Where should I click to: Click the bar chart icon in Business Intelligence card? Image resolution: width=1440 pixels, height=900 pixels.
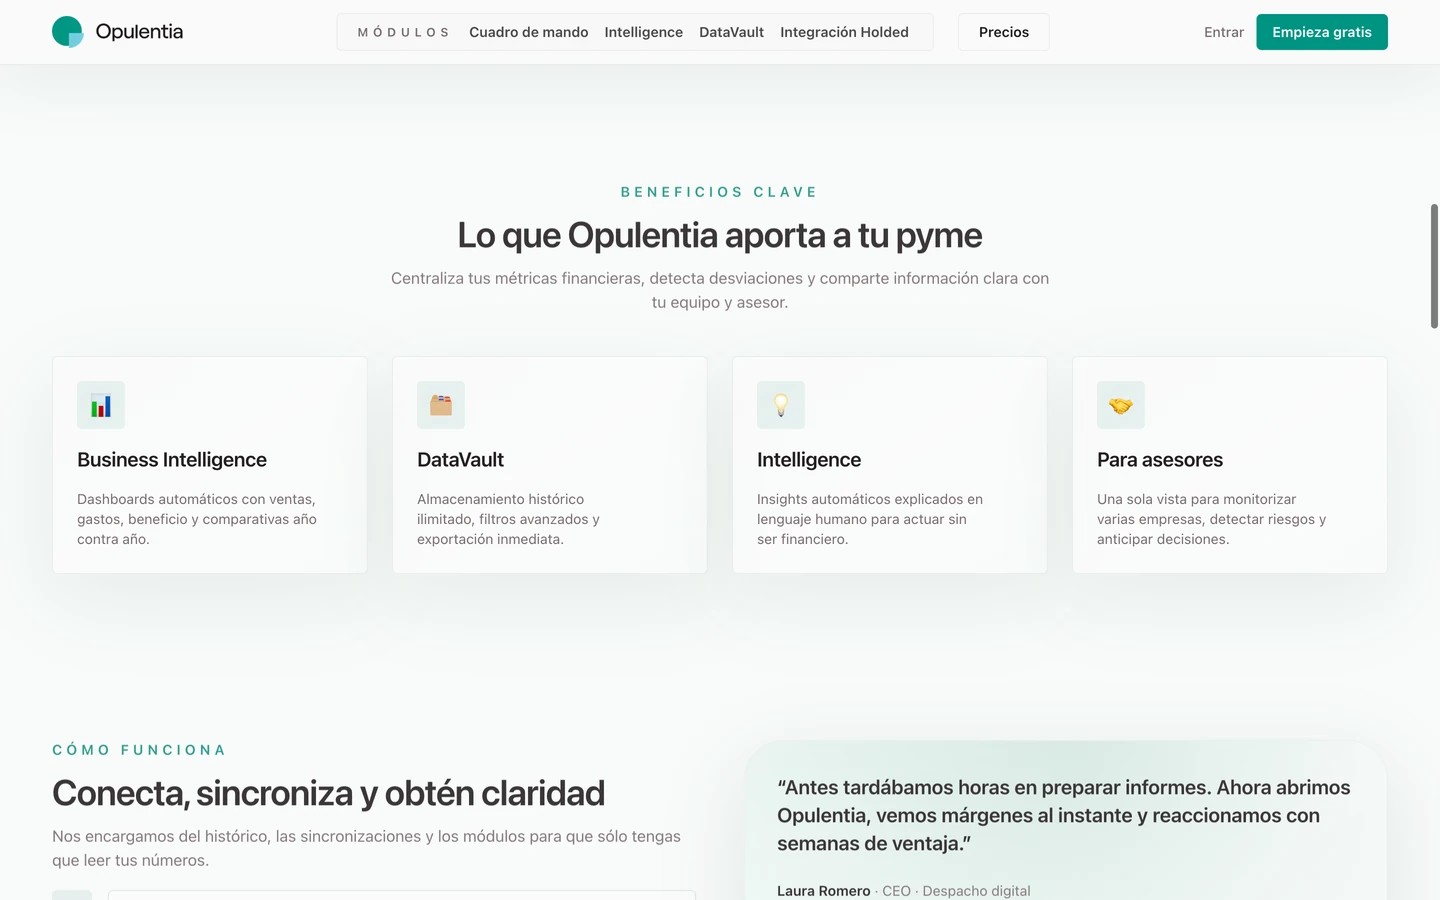(101, 405)
